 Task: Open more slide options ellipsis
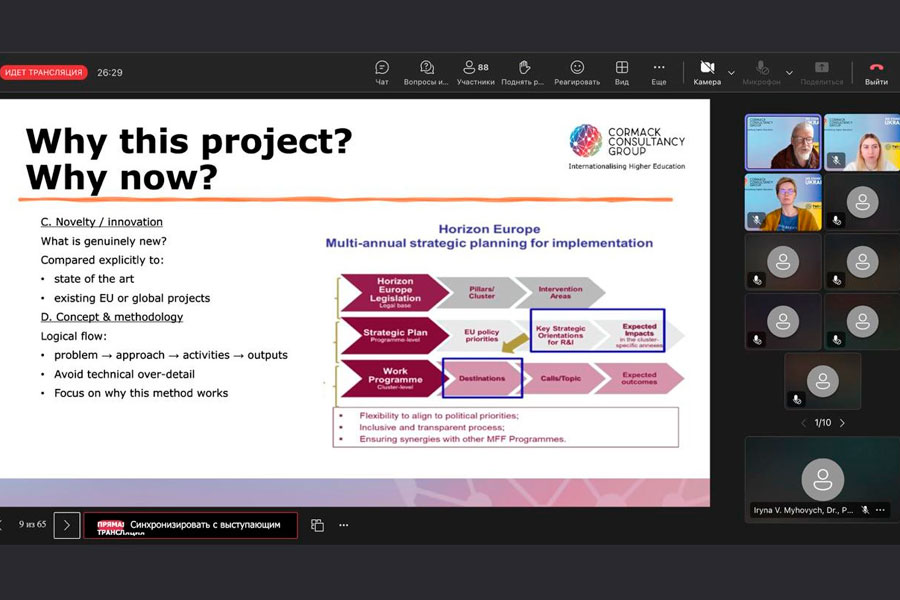point(344,525)
